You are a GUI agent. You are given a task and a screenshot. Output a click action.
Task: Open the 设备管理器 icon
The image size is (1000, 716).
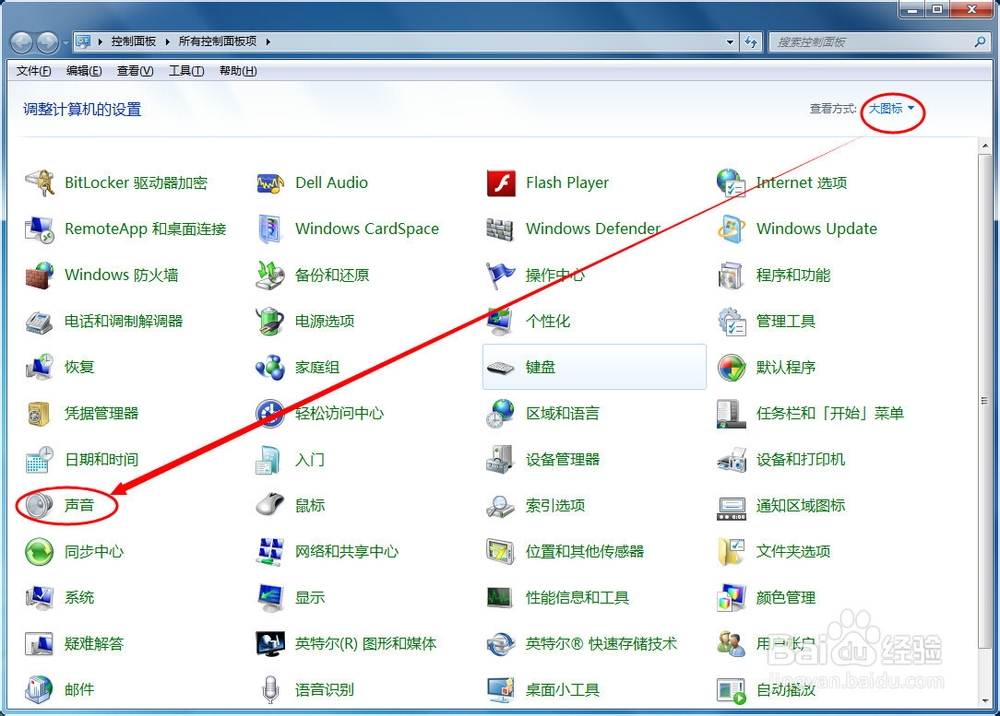pos(501,460)
